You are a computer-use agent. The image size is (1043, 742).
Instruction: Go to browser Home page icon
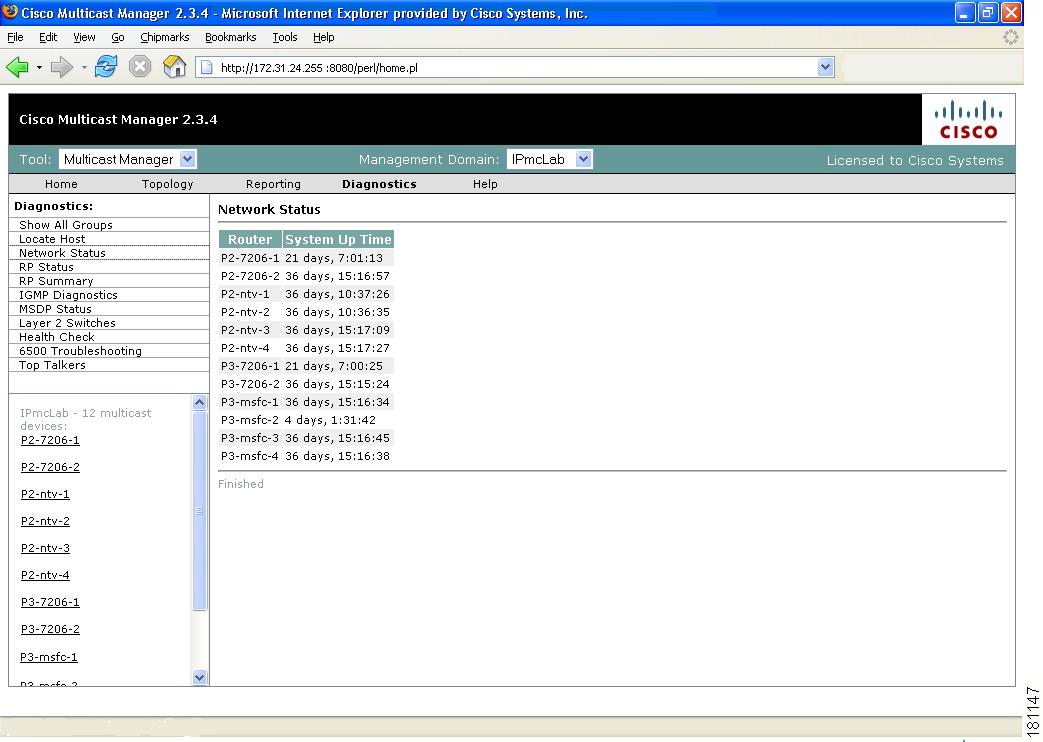click(x=174, y=67)
